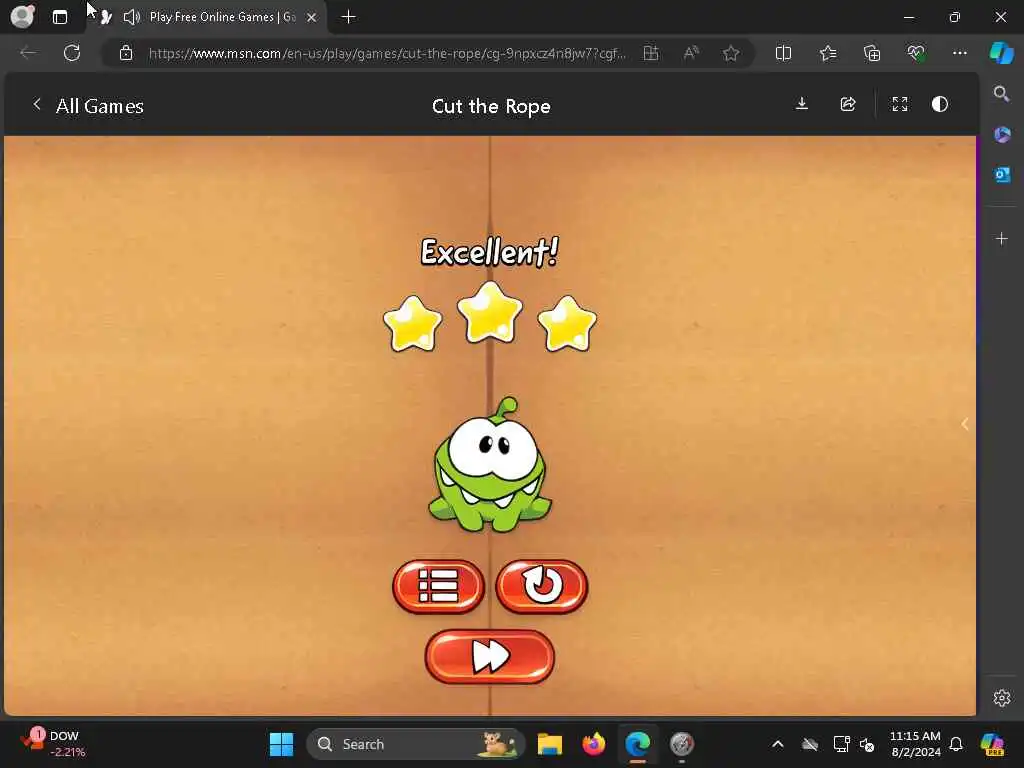The width and height of the screenshot is (1024, 768).
Task: Show hidden system tray icons
Action: 778,744
